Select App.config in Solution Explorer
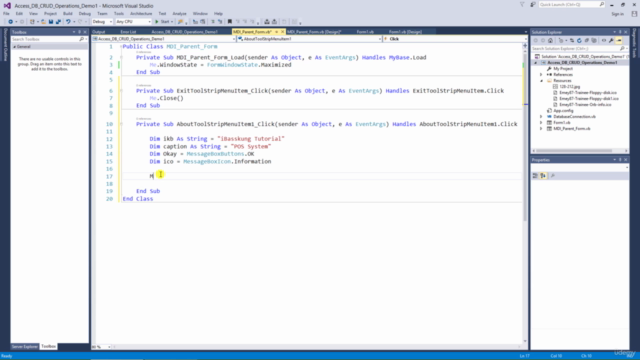The width and height of the screenshot is (640, 360). [x=563, y=111]
